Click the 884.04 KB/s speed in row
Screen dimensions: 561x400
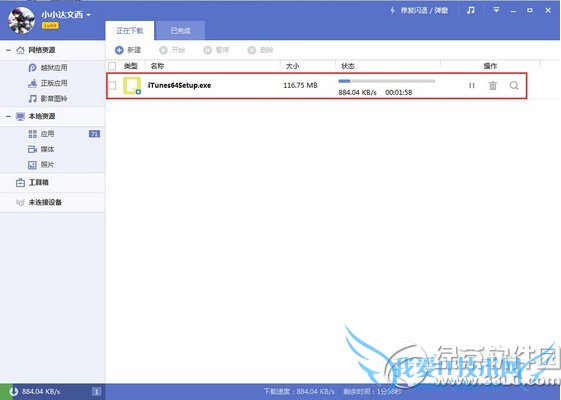(357, 93)
